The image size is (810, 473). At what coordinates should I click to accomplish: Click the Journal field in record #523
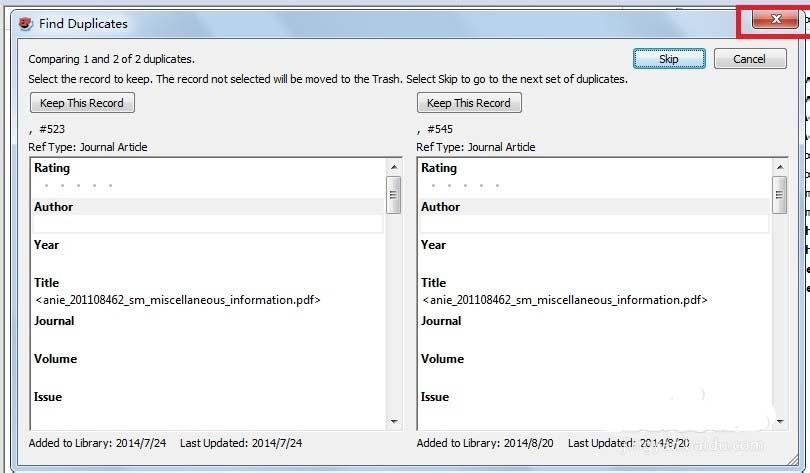pyautogui.click(x=208, y=339)
